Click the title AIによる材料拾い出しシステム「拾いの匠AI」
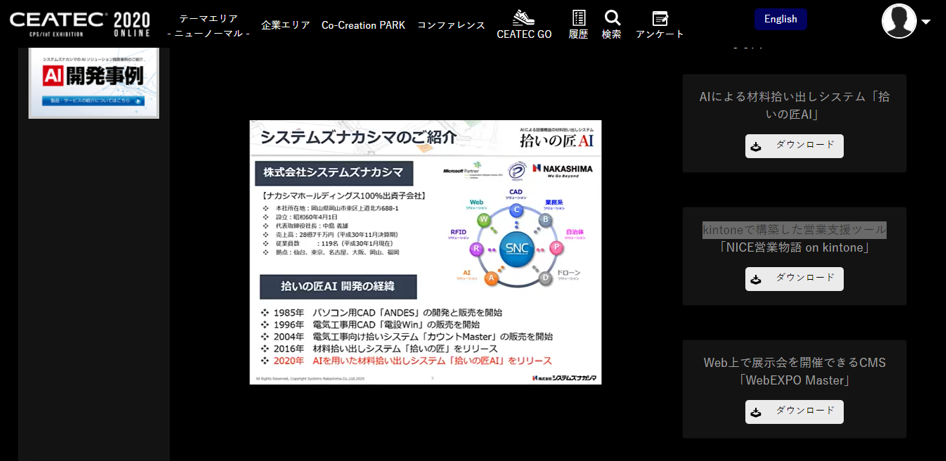 (x=794, y=105)
